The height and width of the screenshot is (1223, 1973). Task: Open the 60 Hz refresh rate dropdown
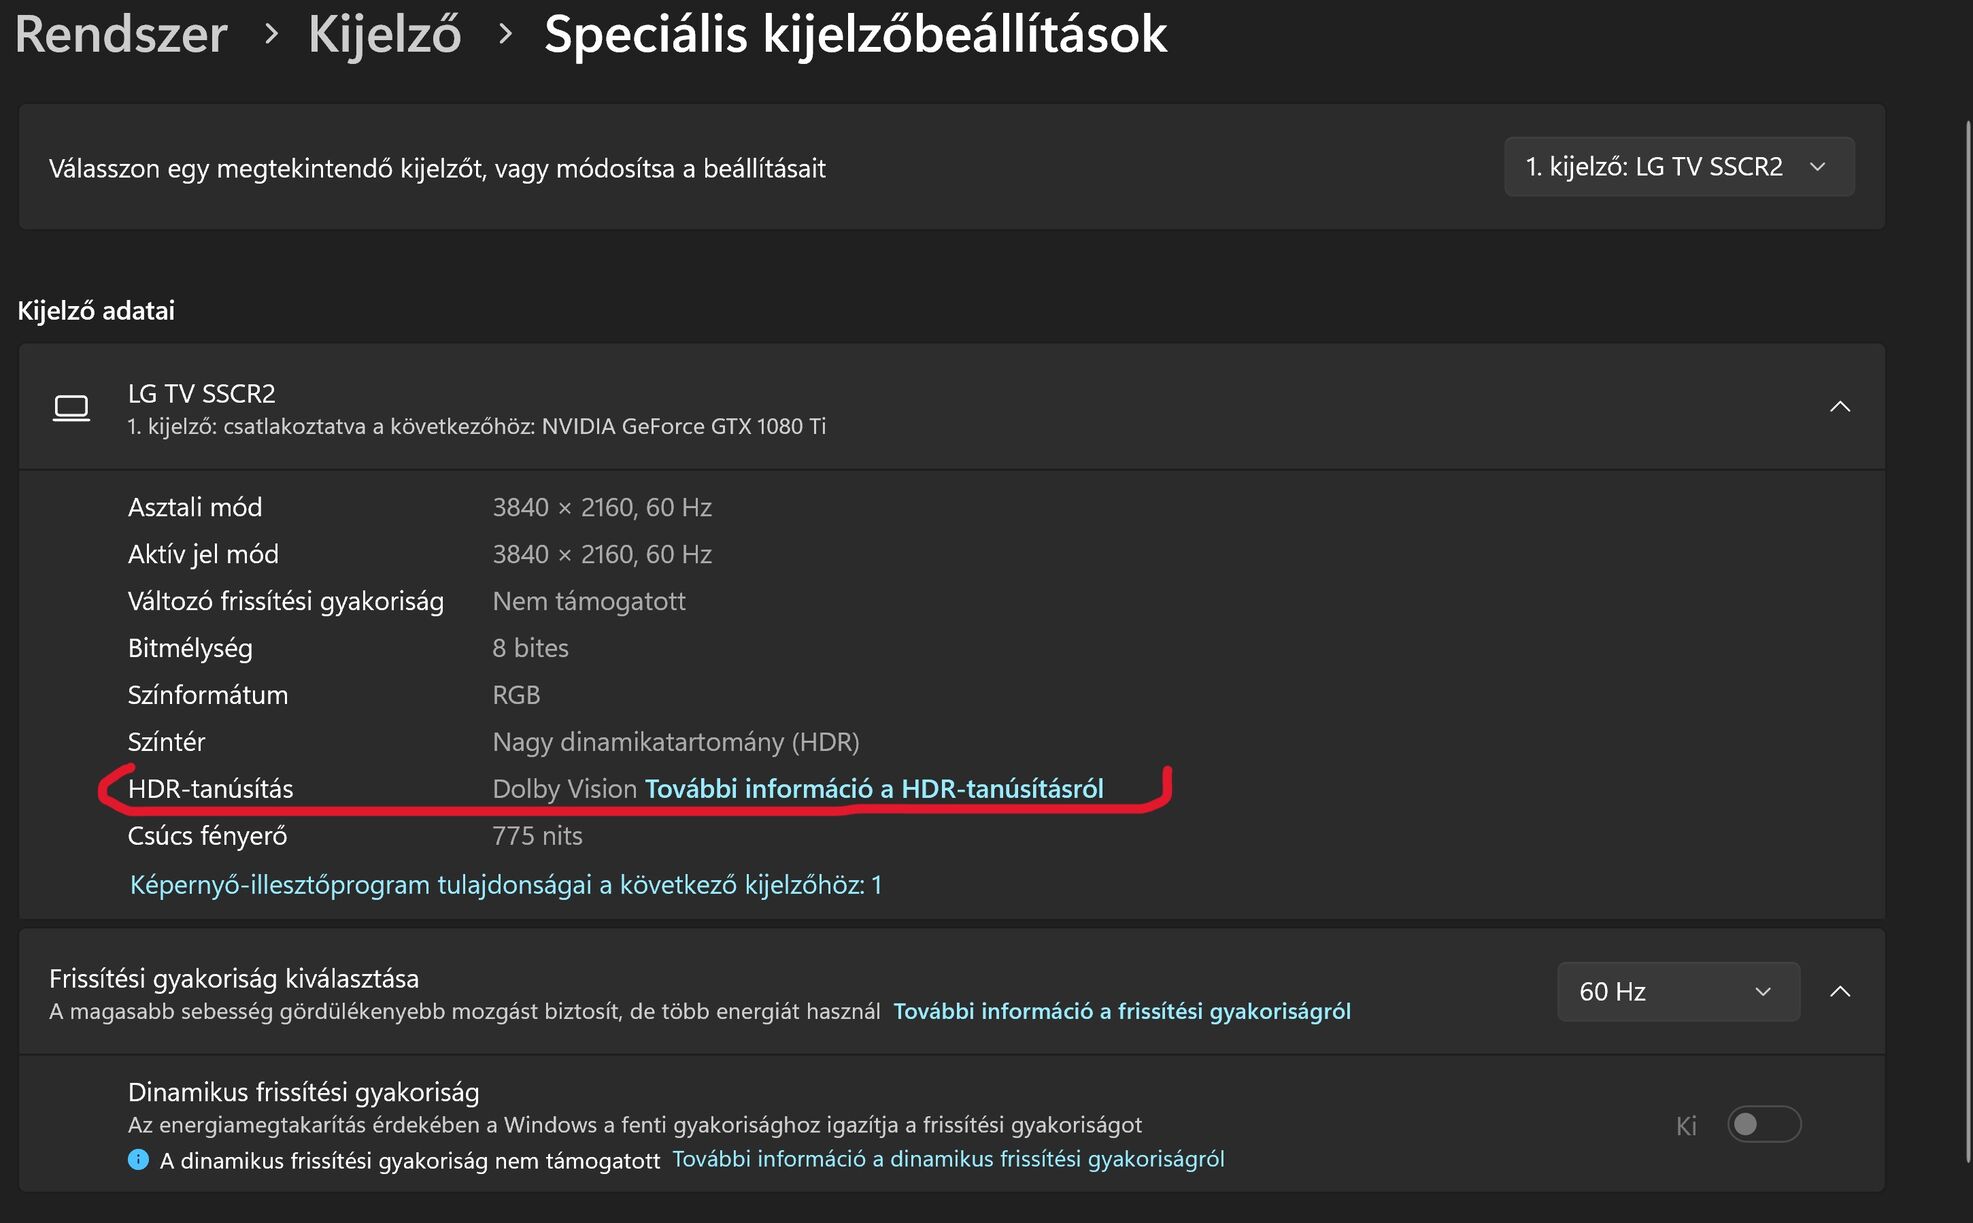[x=1678, y=992]
